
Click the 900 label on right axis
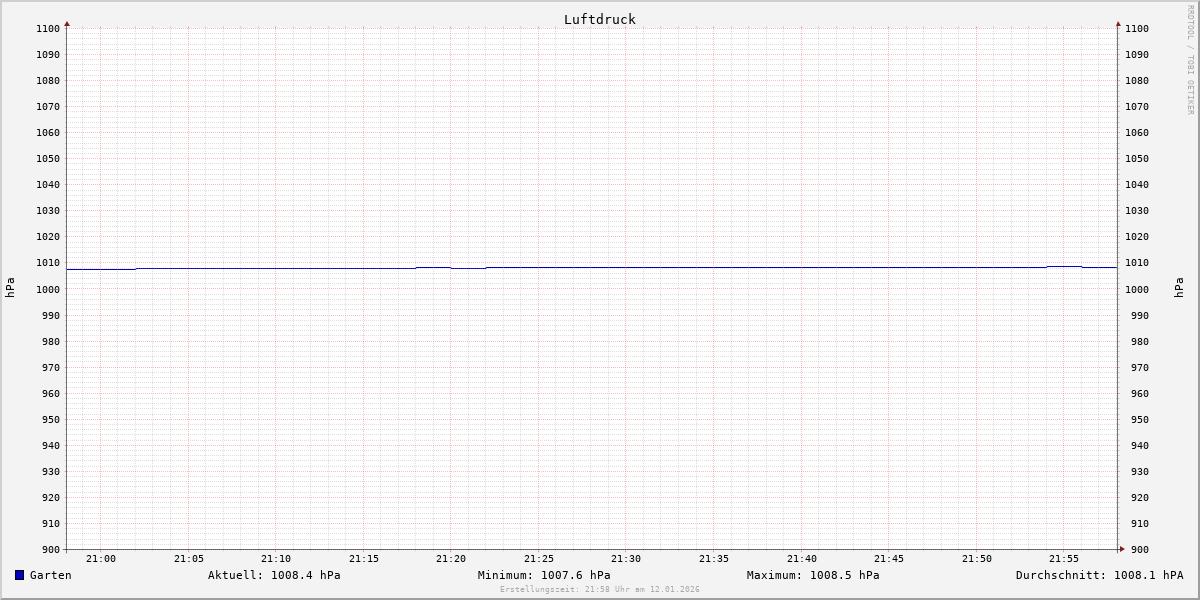[x=1137, y=549]
